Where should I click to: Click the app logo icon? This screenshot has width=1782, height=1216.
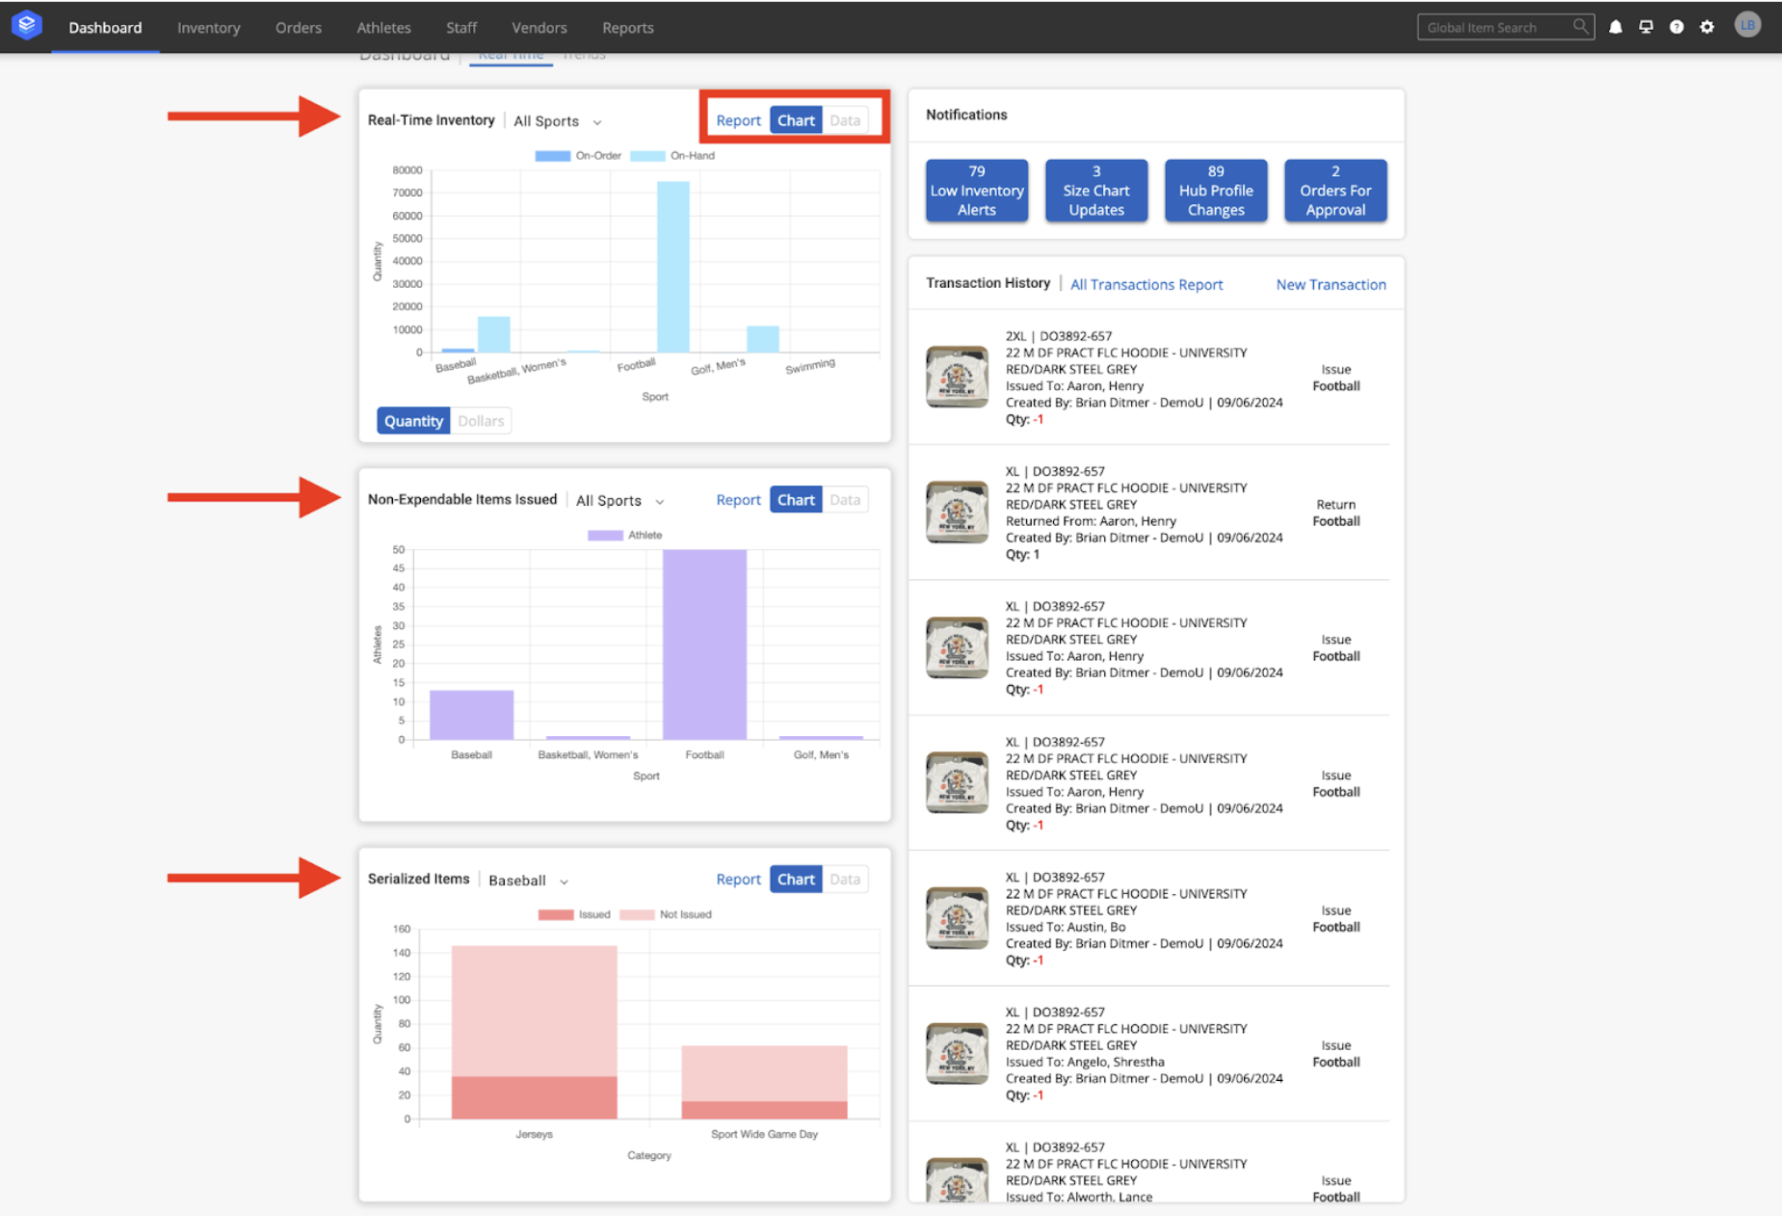pos(27,25)
